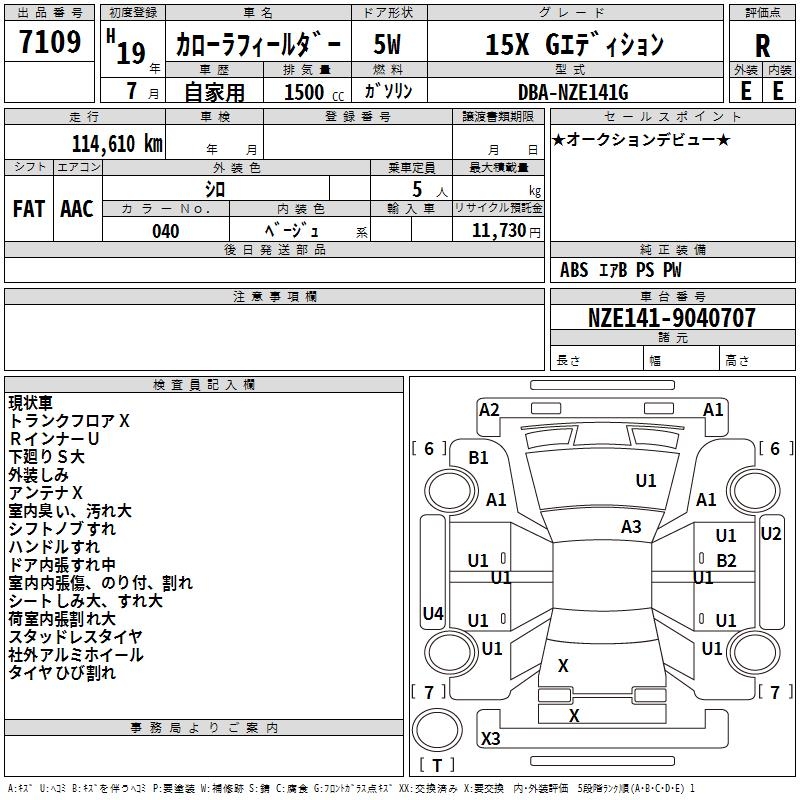Select the fuel type ガソリン
The image size is (800, 800).
click(x=388, y=91)
